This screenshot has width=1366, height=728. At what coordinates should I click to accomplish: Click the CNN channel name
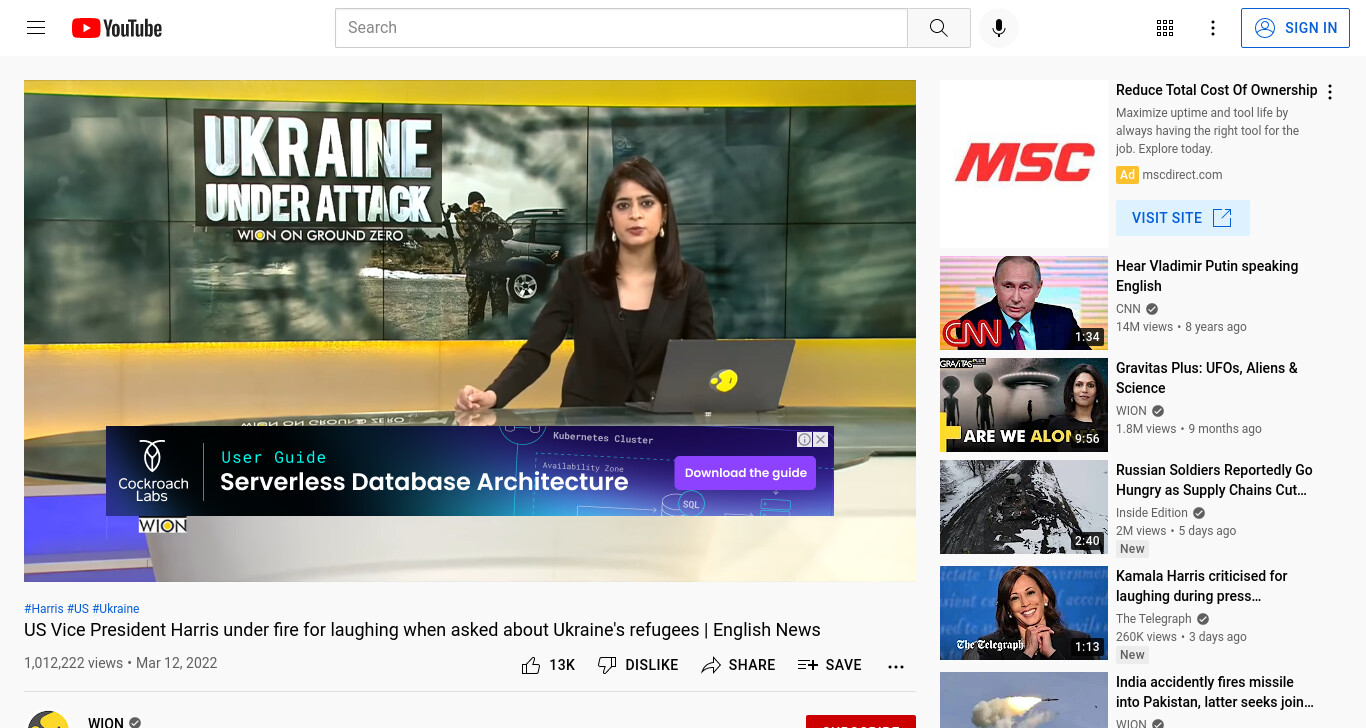click(x=1128, y=309)
